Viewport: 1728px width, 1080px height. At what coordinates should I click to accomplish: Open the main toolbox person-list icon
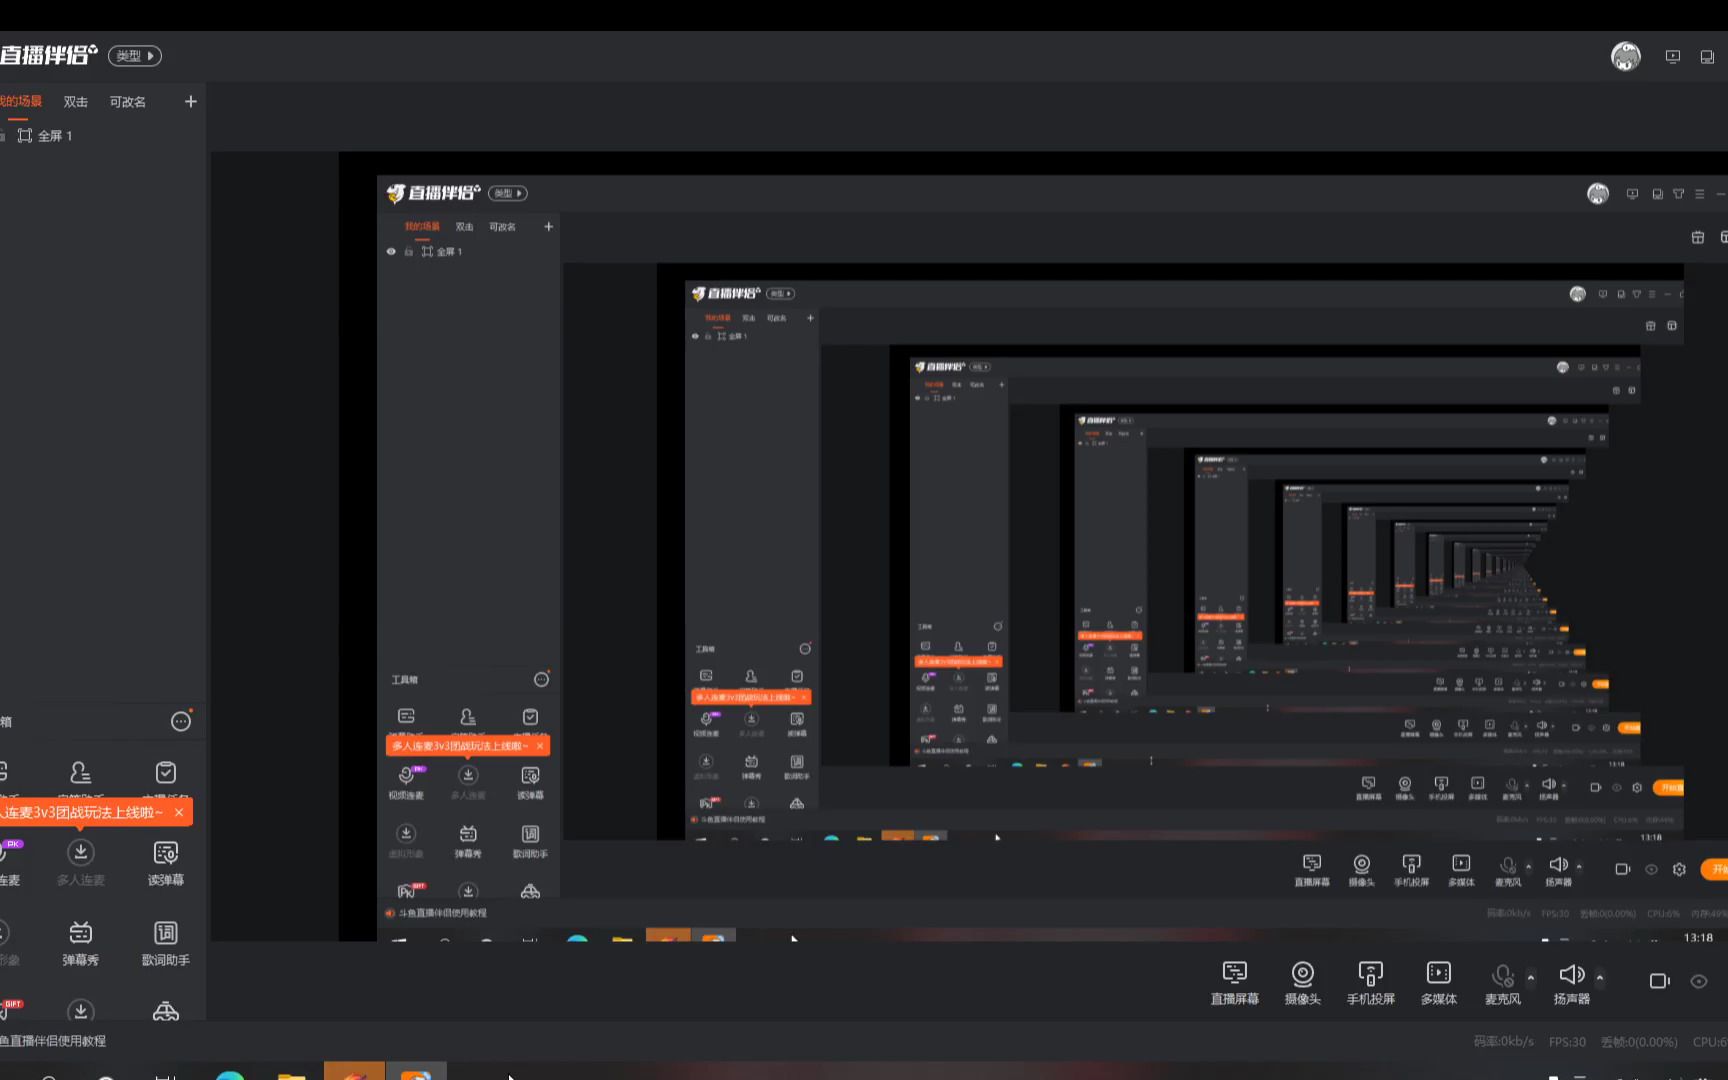coord(80,773)
